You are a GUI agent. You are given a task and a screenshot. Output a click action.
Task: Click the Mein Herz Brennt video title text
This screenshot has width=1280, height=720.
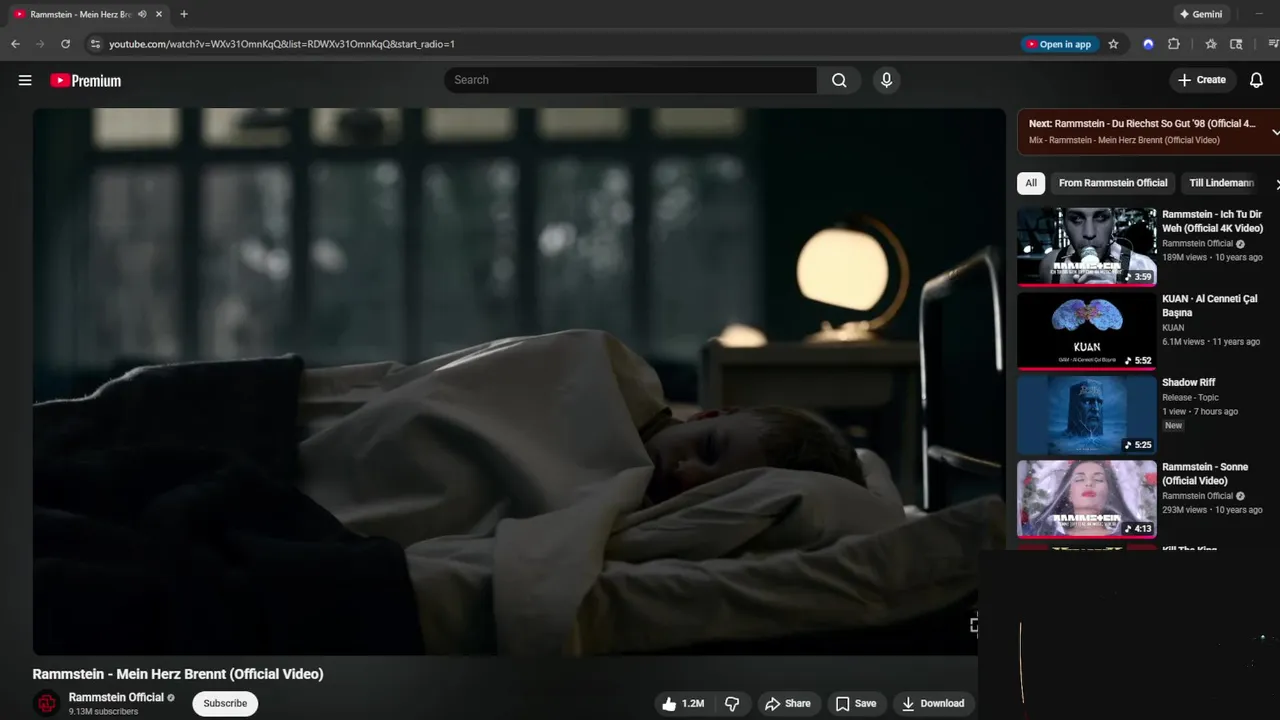pyautogui.click(x=178, y=674)
